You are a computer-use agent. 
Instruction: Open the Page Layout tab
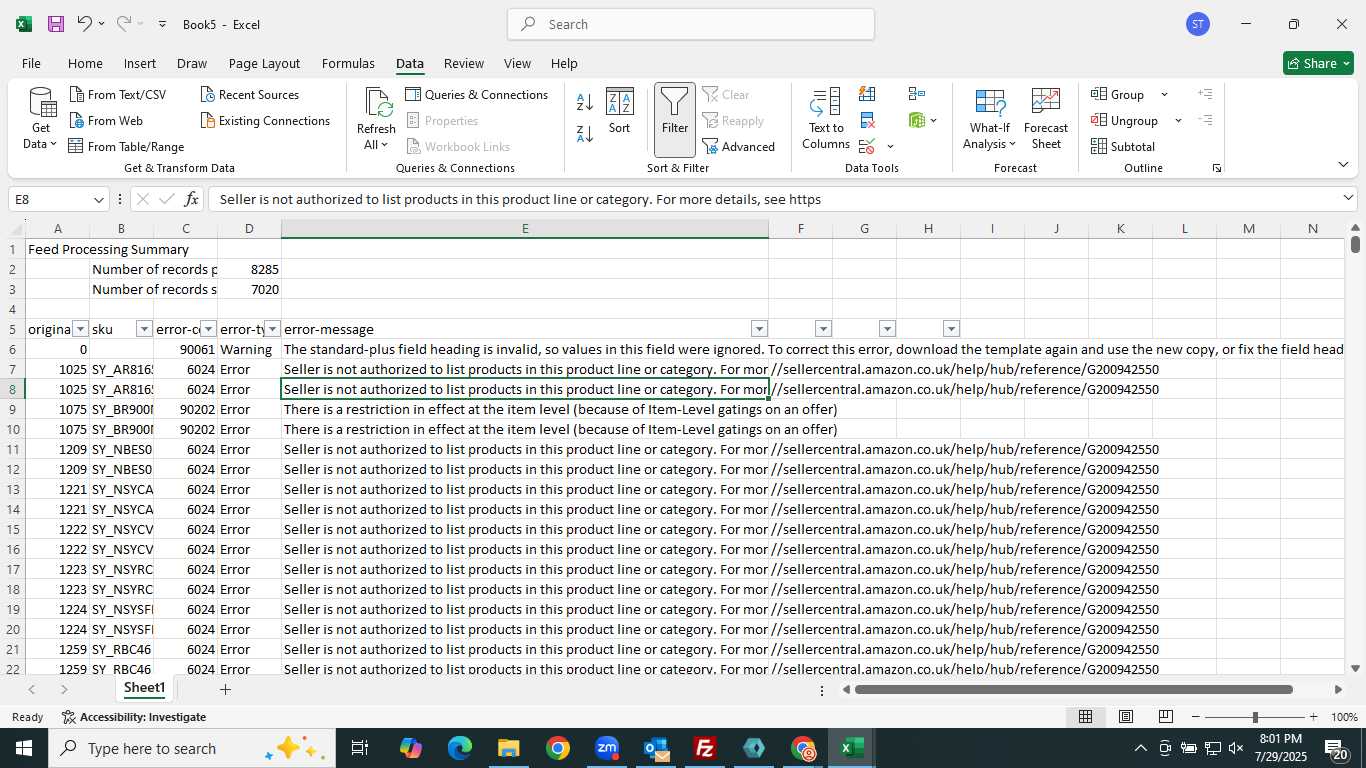(264, 63)
